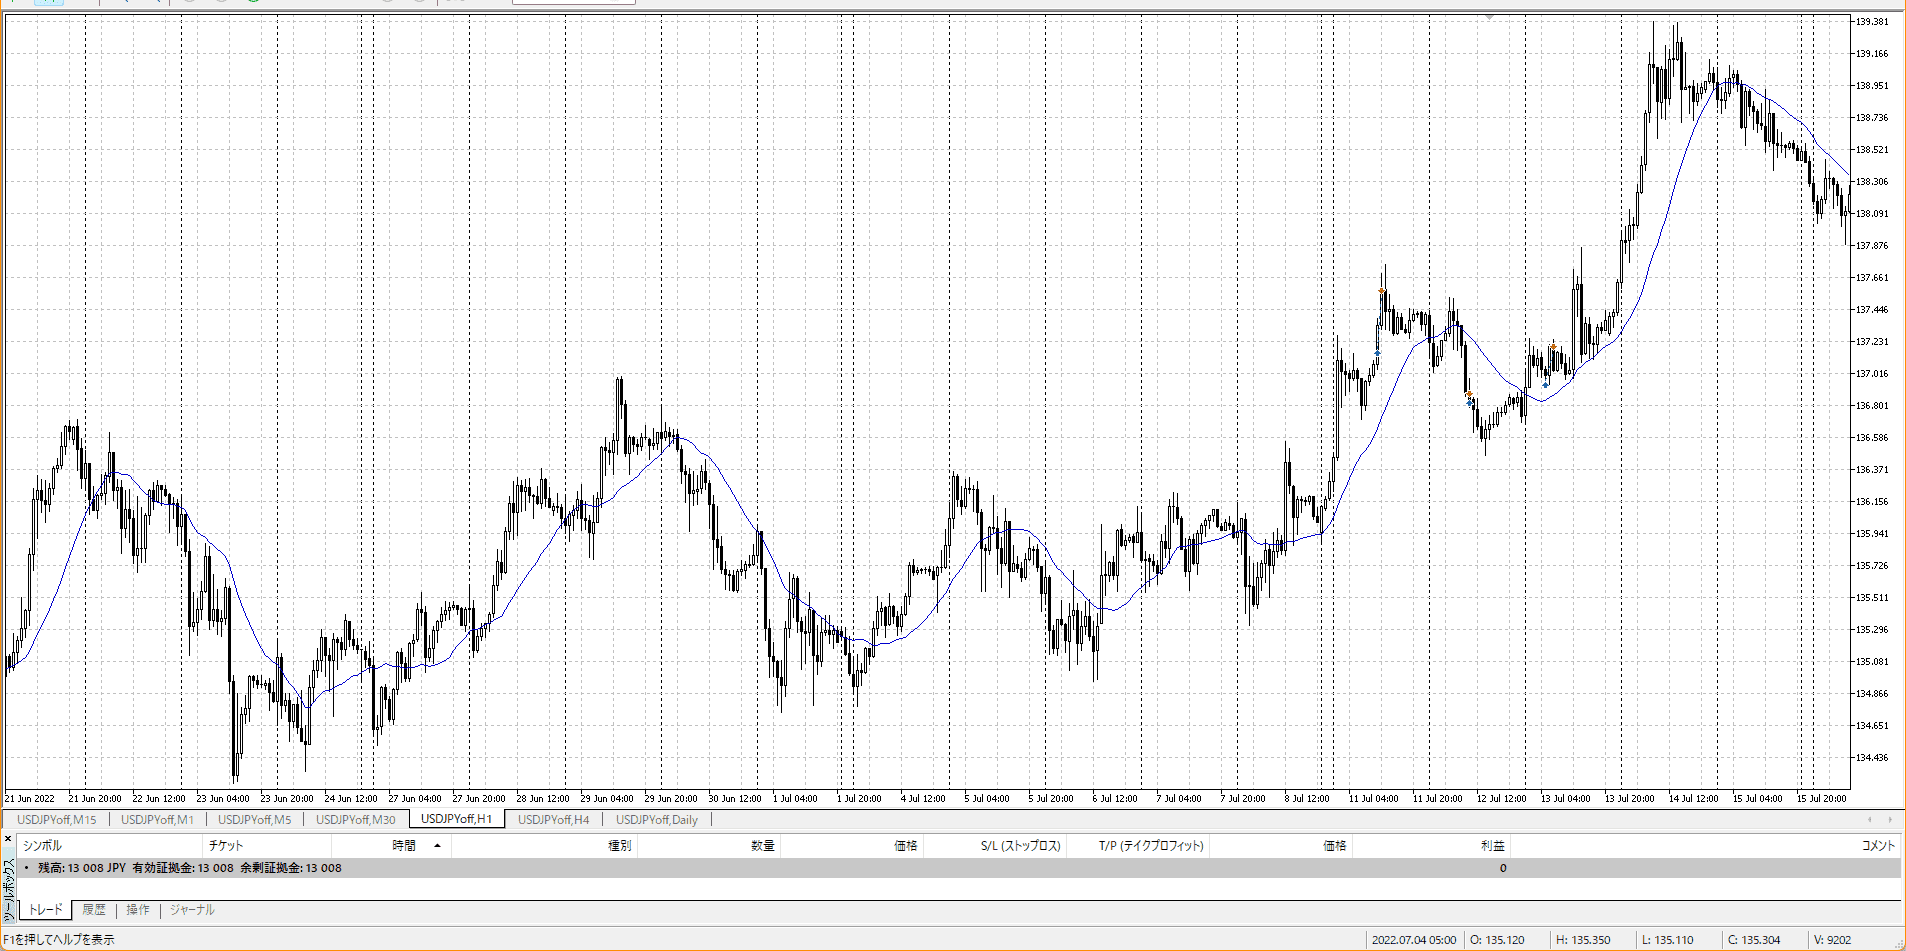Click the シンボル column header
Viewport: 1906px width, 951px height.
[42, 846]
